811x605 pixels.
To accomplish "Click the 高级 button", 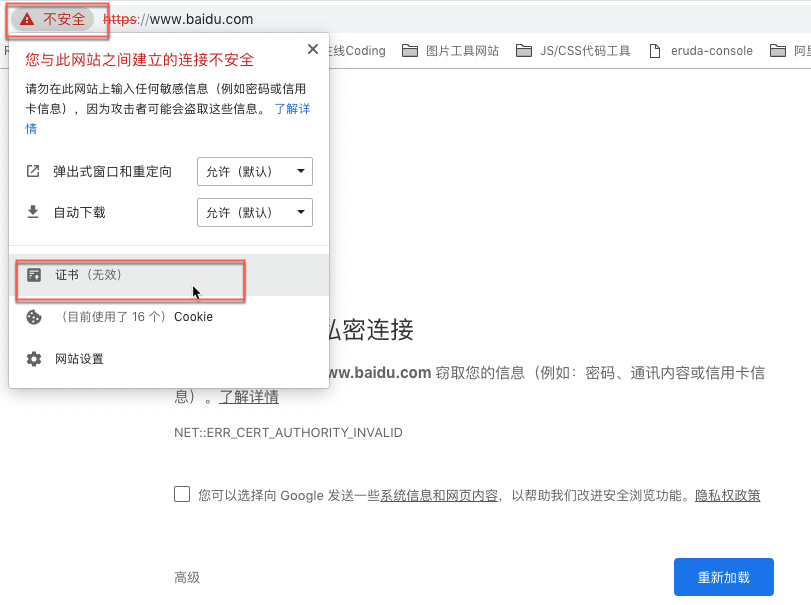I will pyautogui.click(x=187, y=577).
